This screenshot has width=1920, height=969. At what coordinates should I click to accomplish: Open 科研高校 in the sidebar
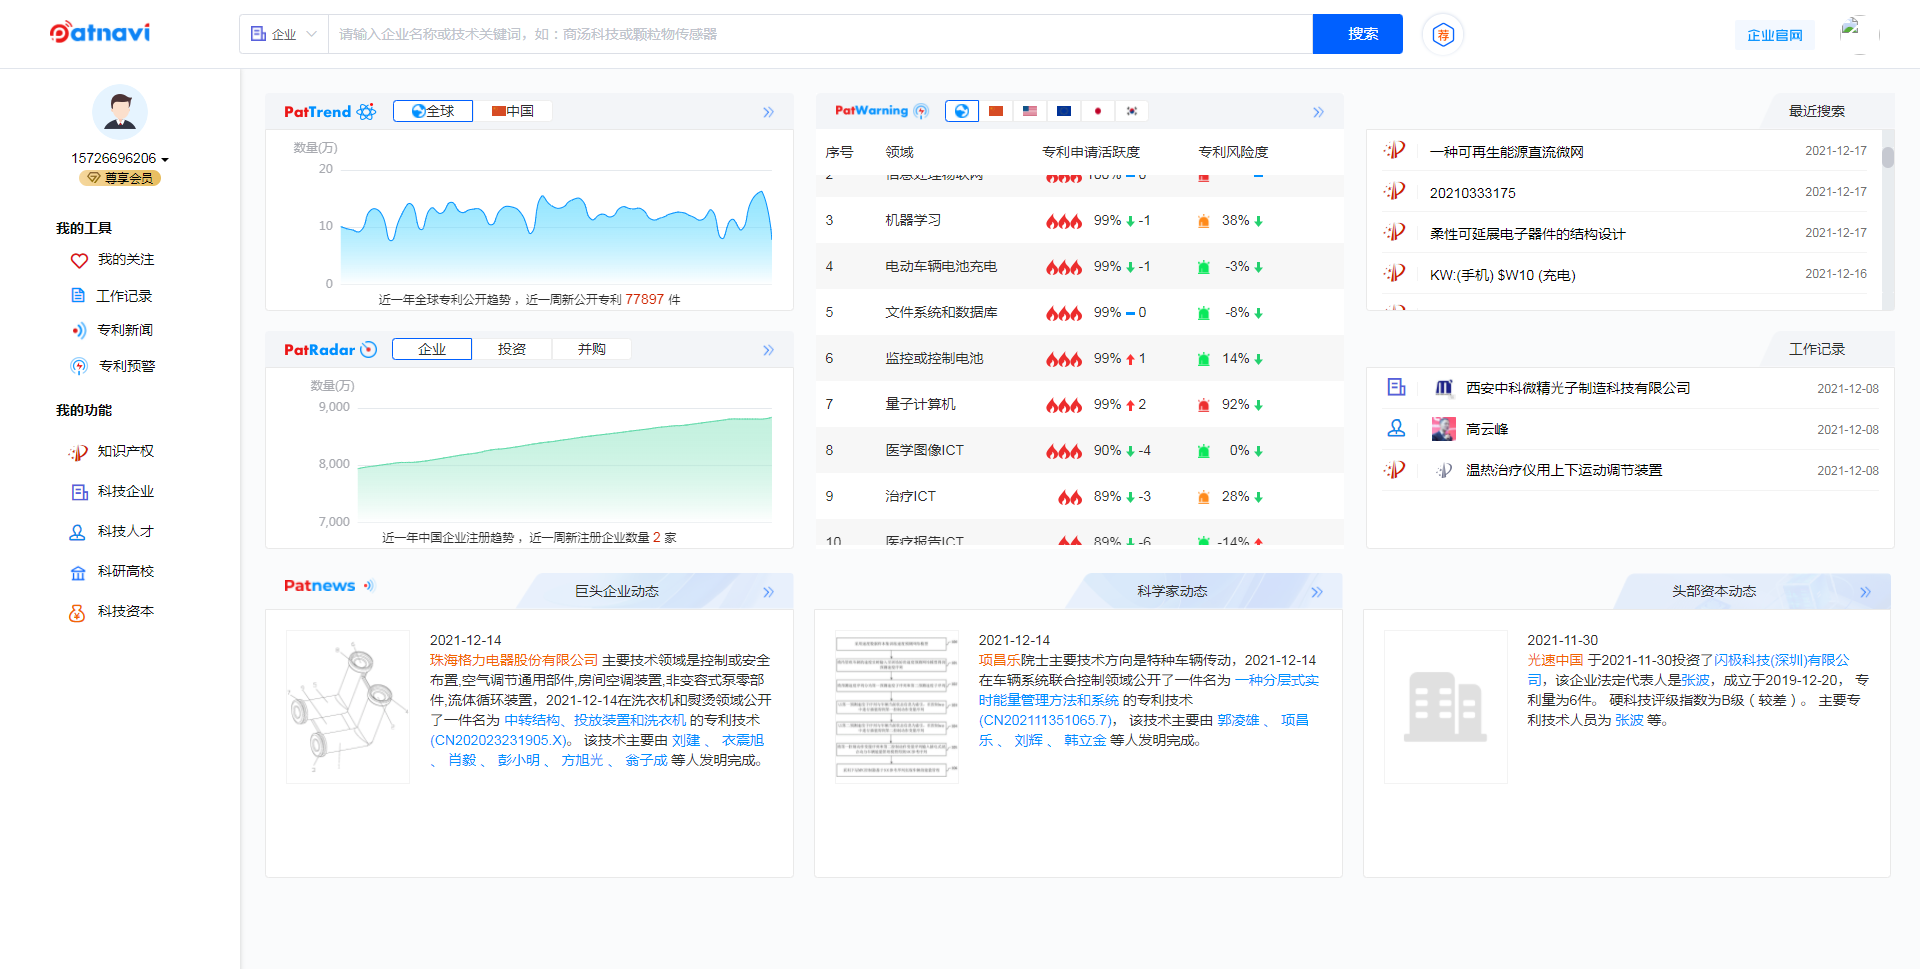(127, 571)
